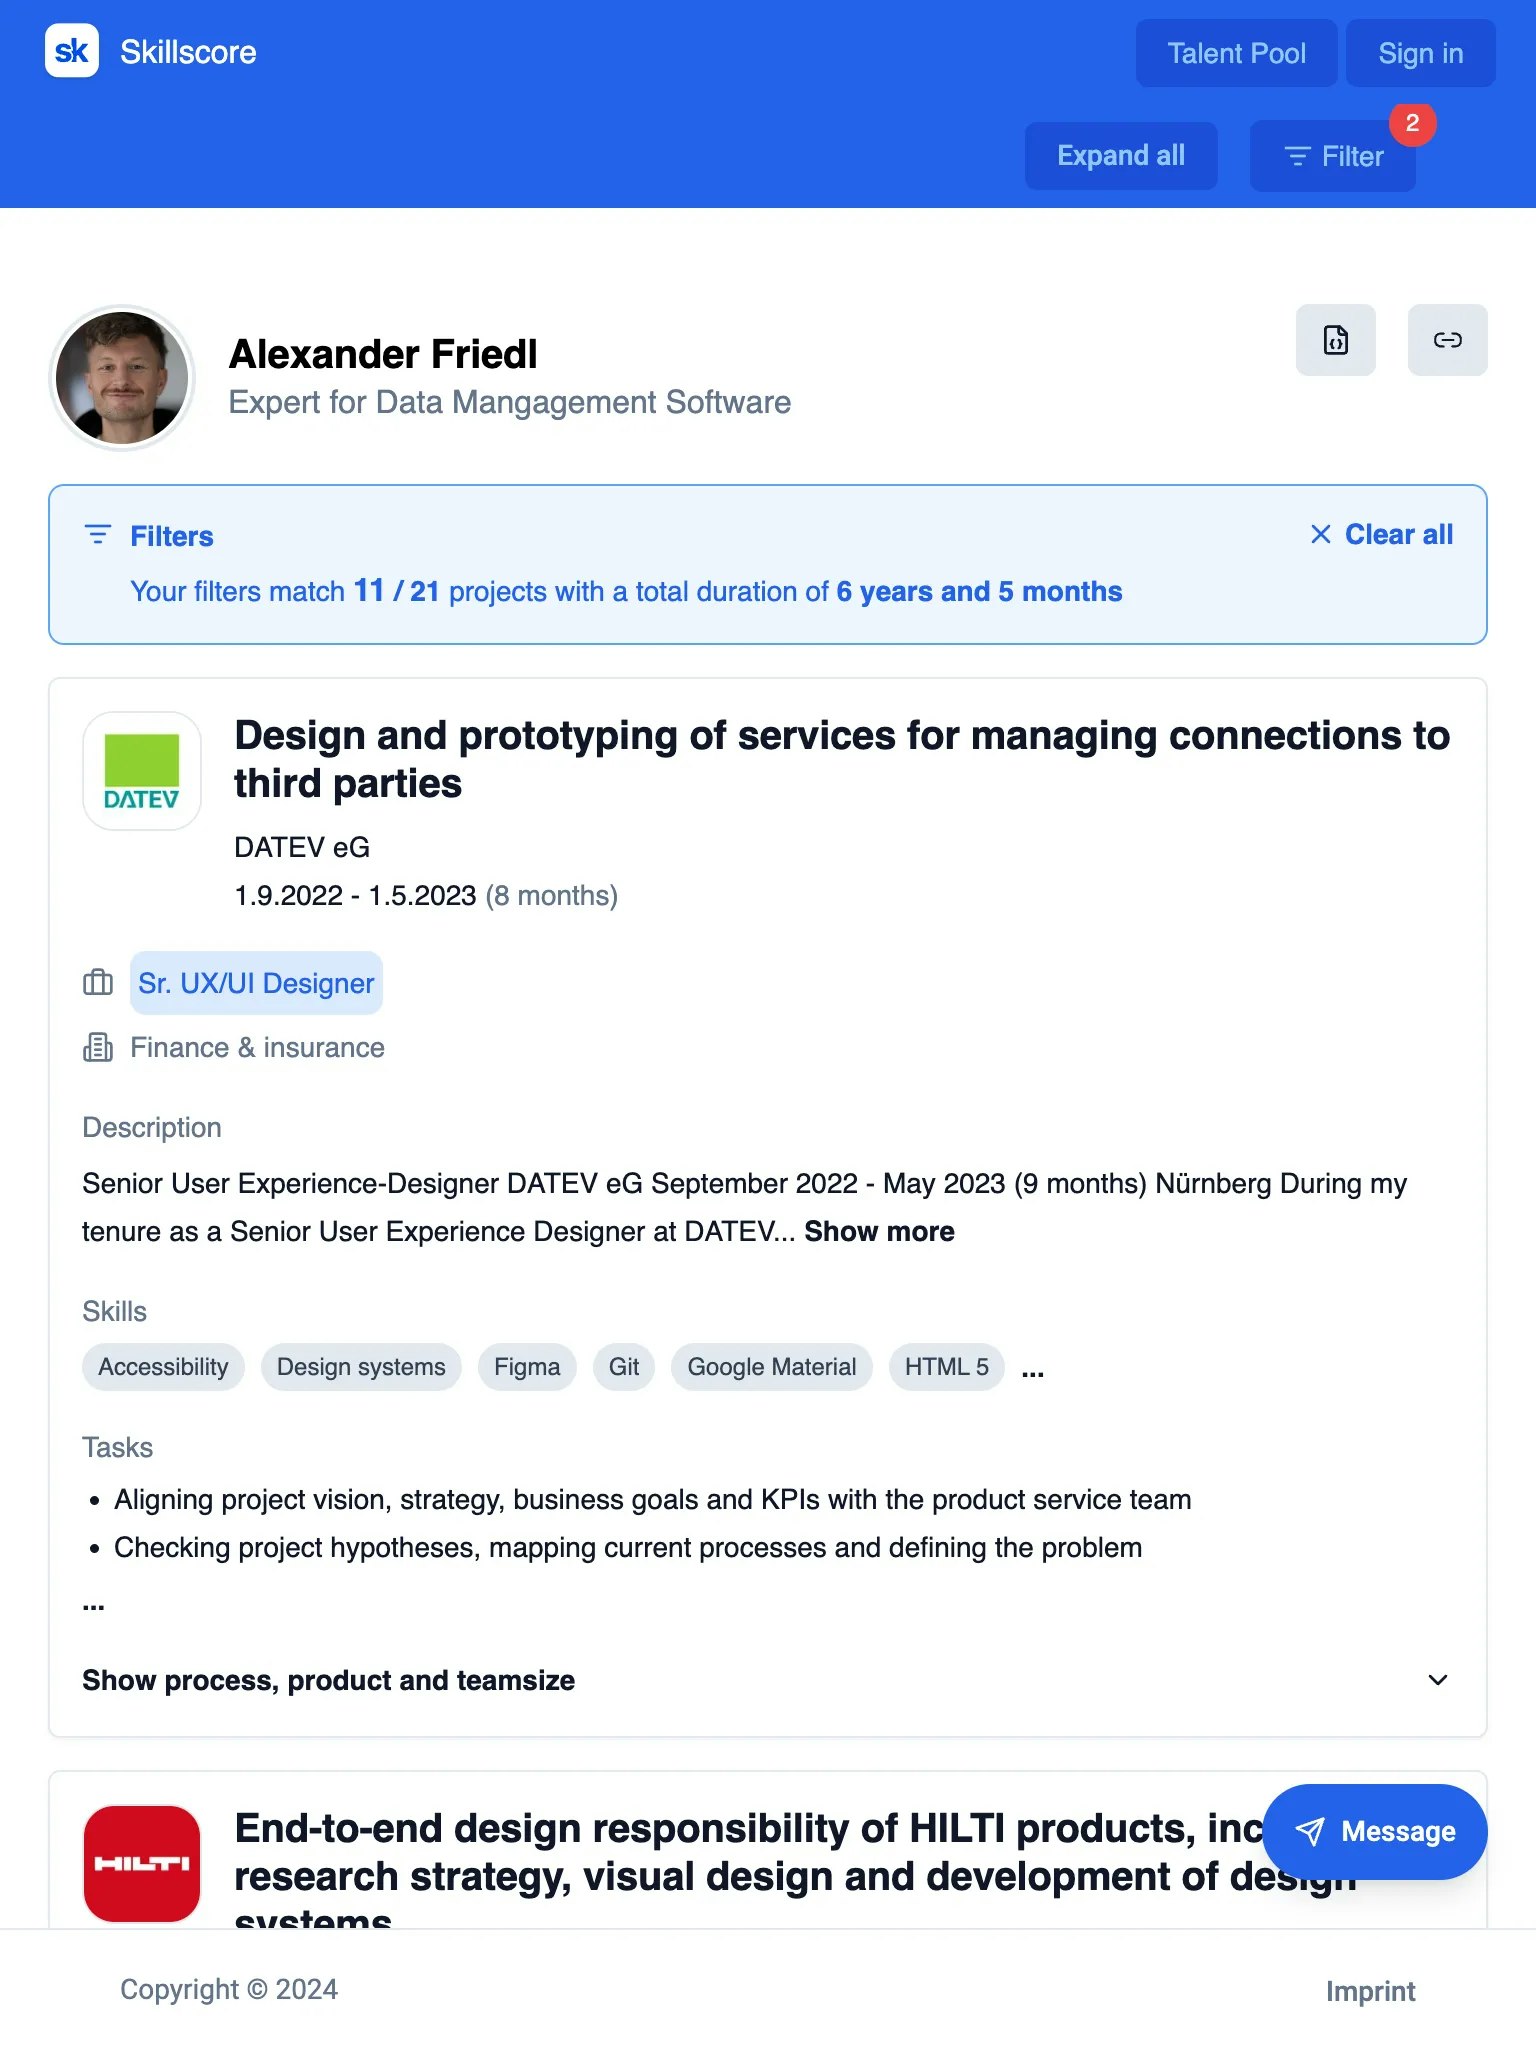
Task: Download the profile as a JSON file
Action: (x=1335, y=340)
